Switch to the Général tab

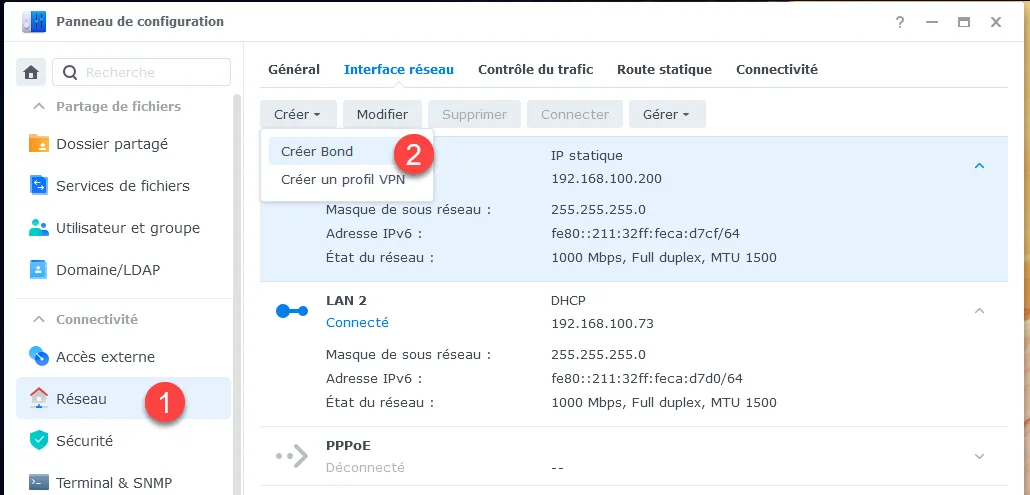click(294, 70)
